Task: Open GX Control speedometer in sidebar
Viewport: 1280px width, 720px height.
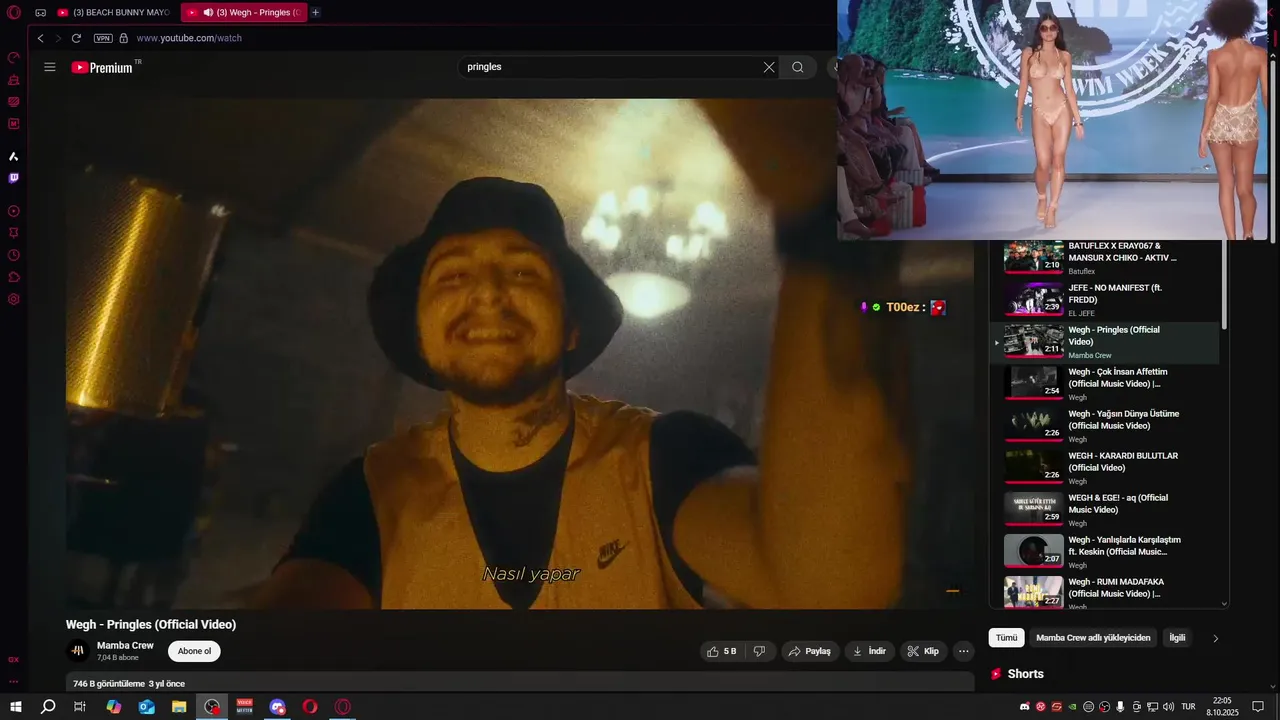Action: pos(14,58)
